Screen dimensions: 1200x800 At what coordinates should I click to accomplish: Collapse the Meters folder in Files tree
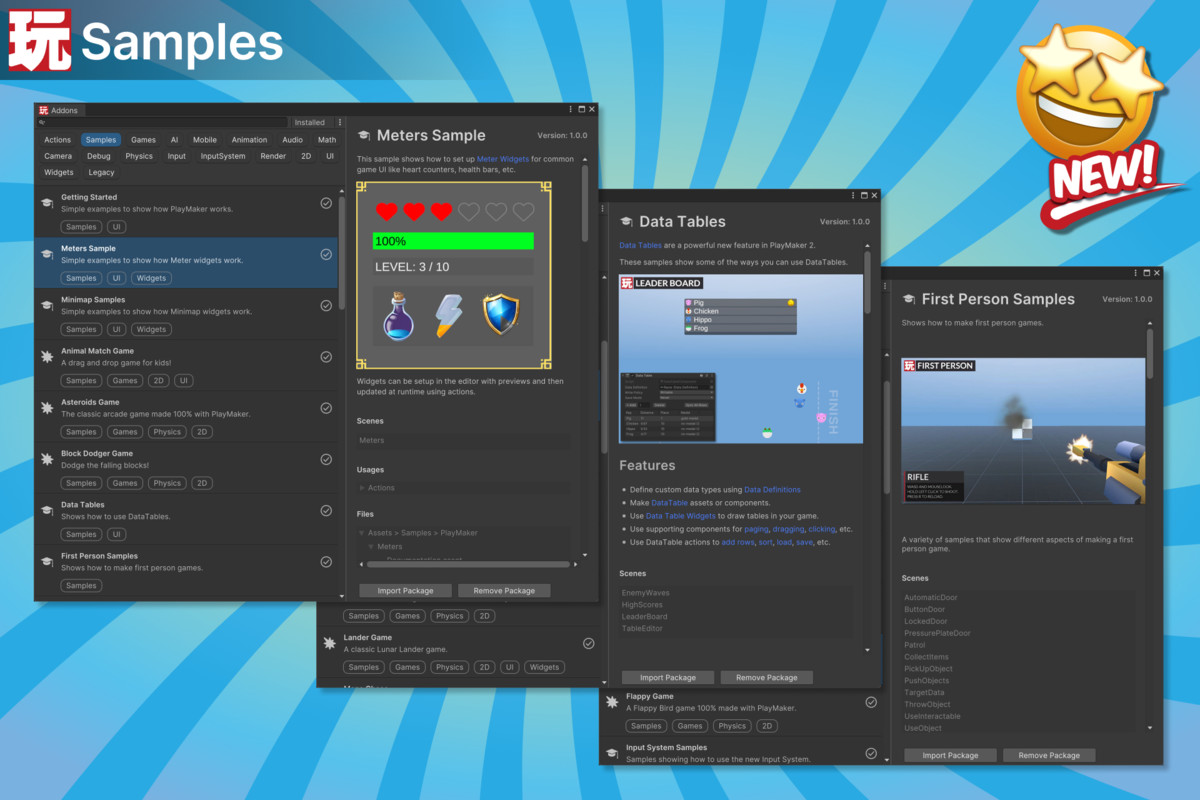coord(371,547)
